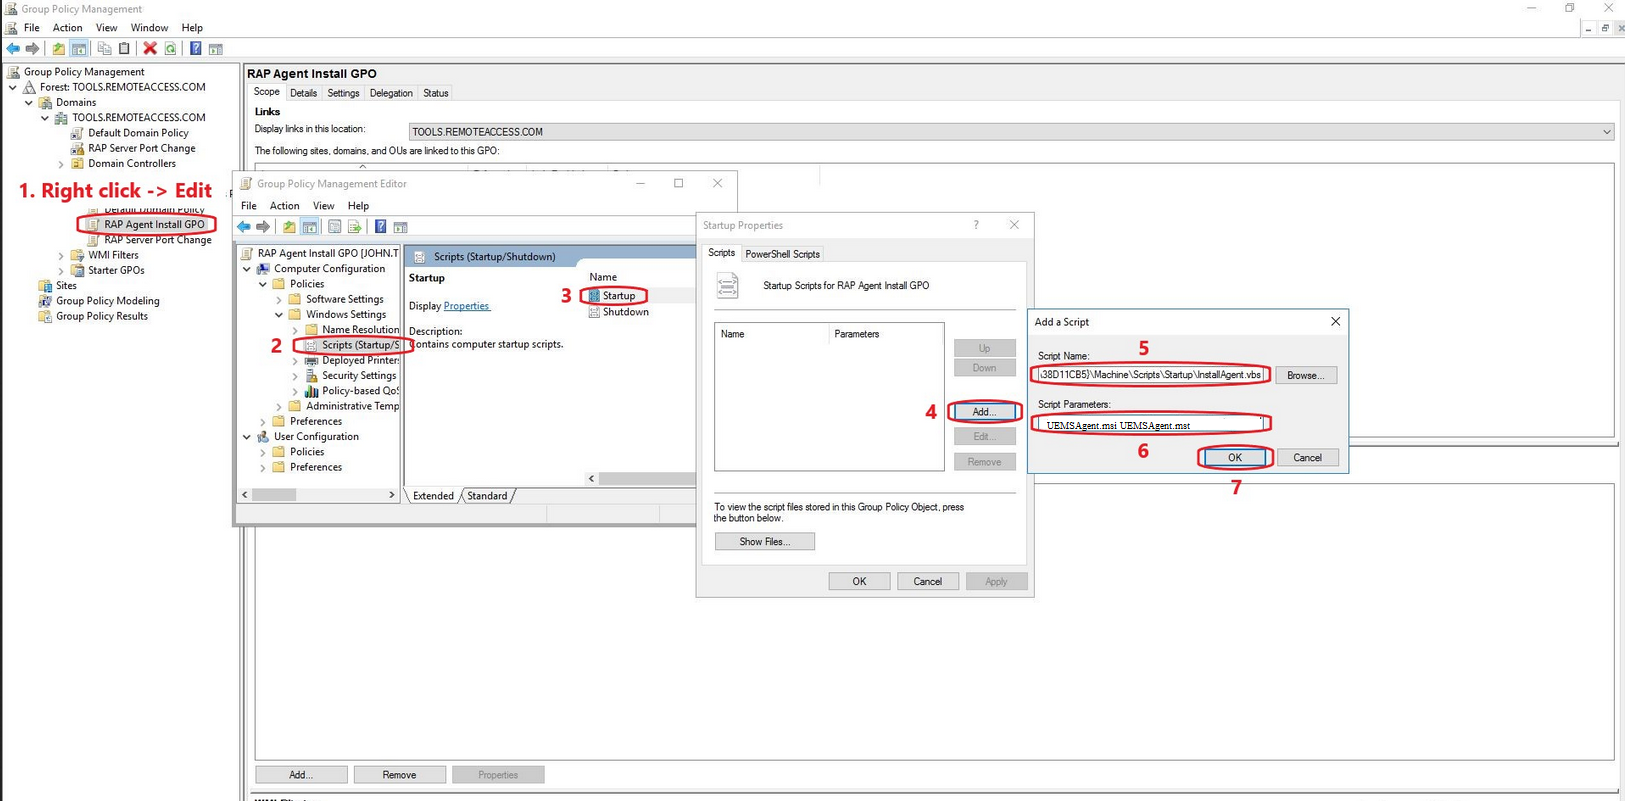Switch to the Settings tab of the GPO

(x=343, y=93)
